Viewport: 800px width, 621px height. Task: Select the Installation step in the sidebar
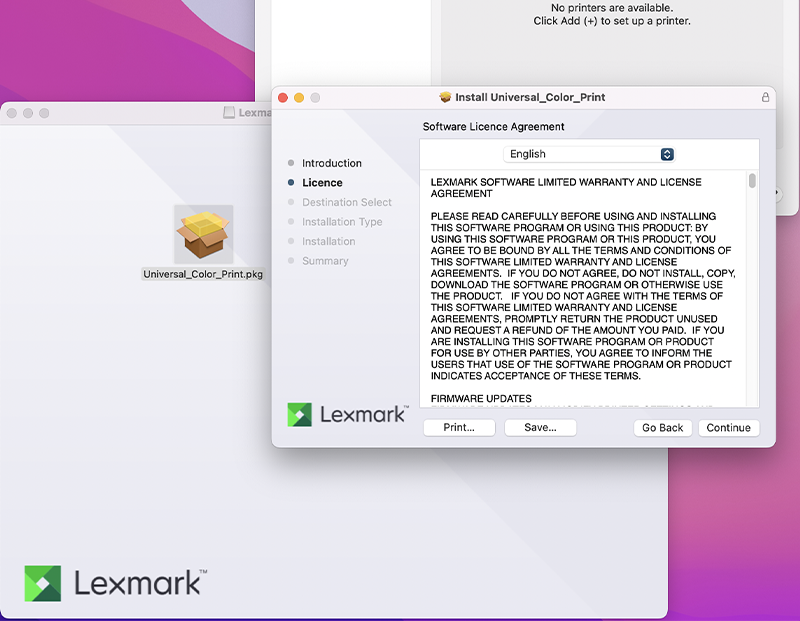[329, 241]
